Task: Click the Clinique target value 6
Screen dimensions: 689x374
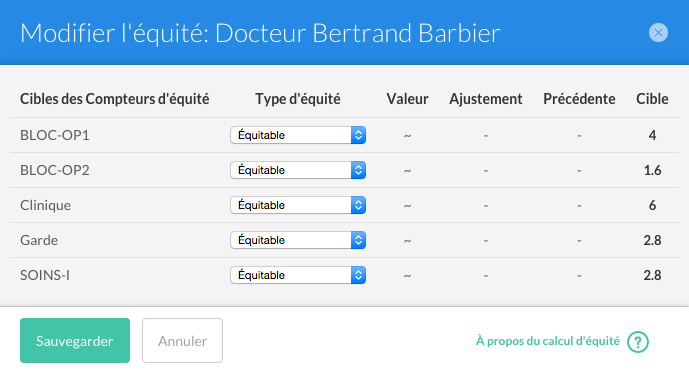Action: pyautogui.click(x=653, y=205)
